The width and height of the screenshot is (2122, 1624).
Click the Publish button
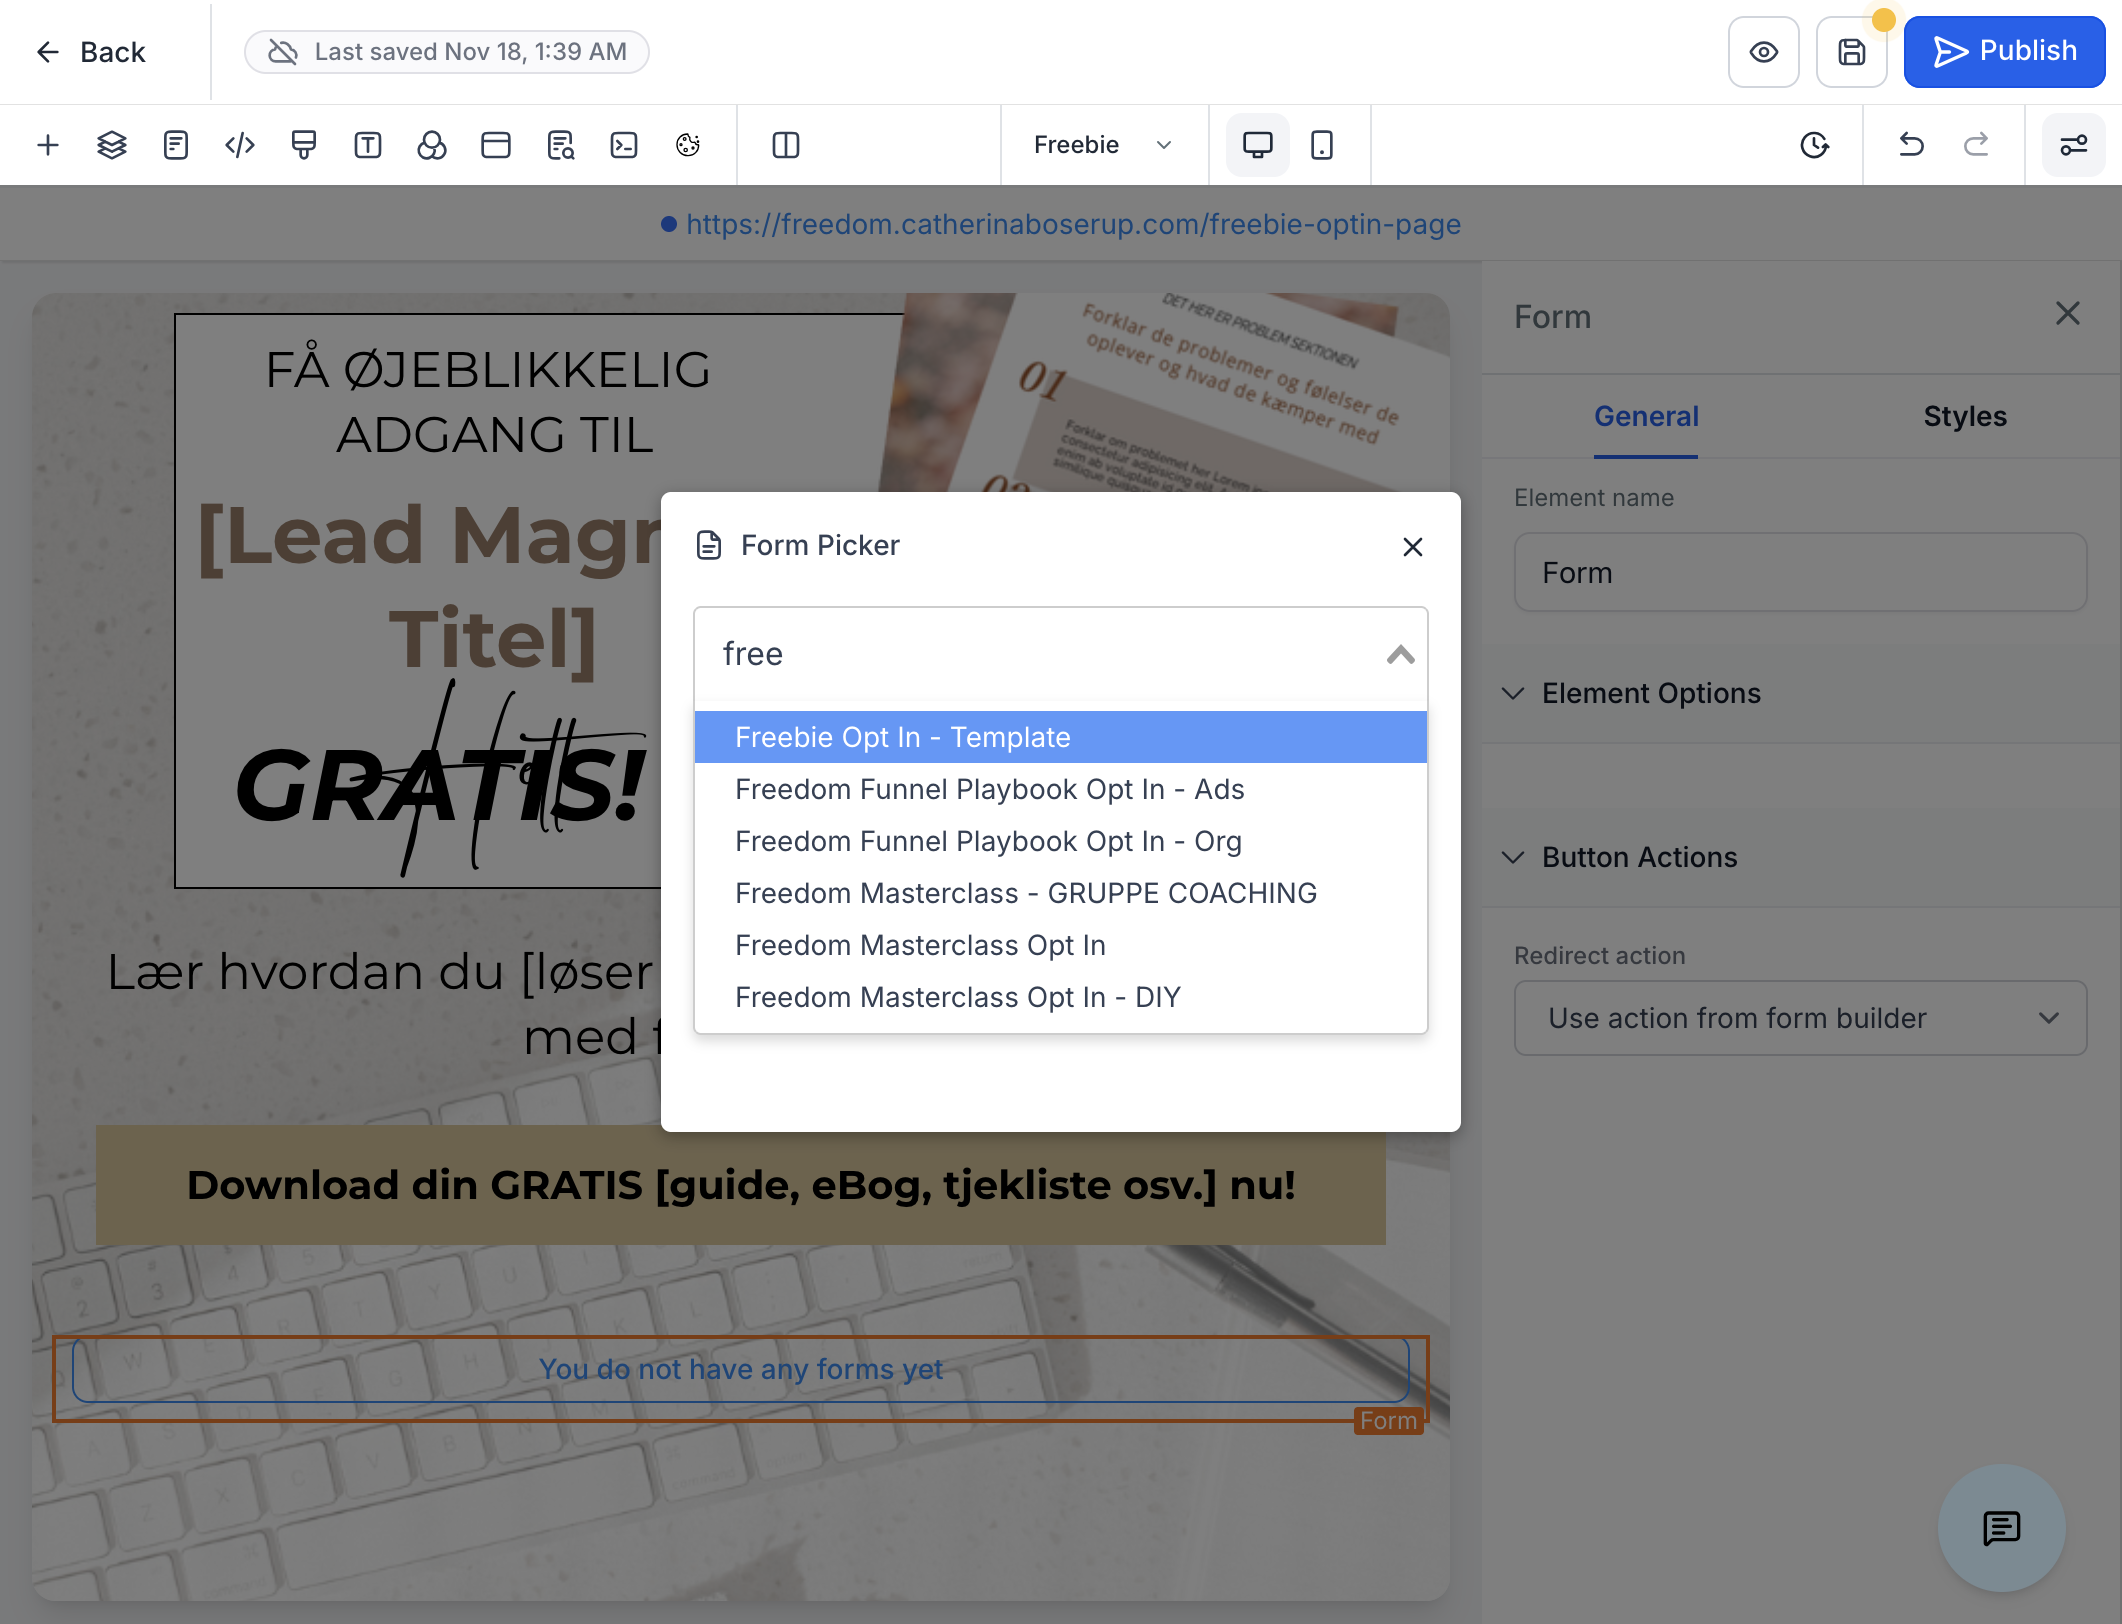[x=2004, y=52]
